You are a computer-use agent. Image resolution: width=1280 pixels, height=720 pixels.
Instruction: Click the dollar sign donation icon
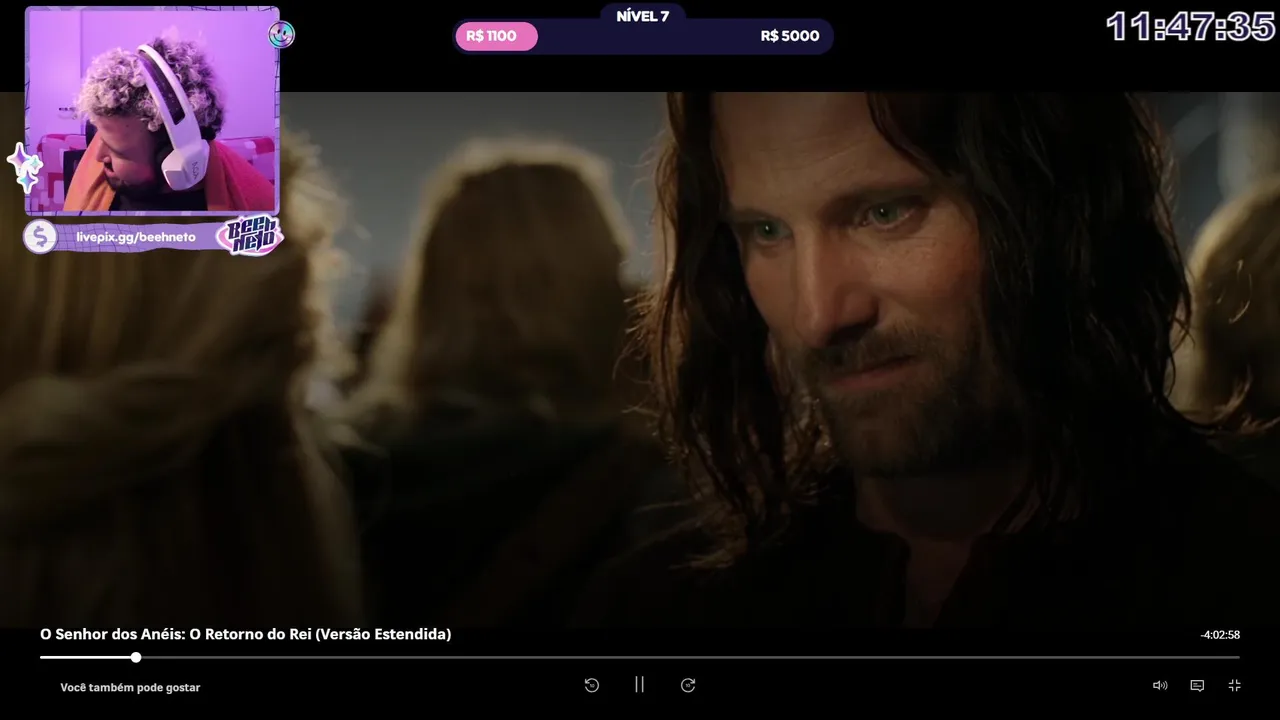39,237
